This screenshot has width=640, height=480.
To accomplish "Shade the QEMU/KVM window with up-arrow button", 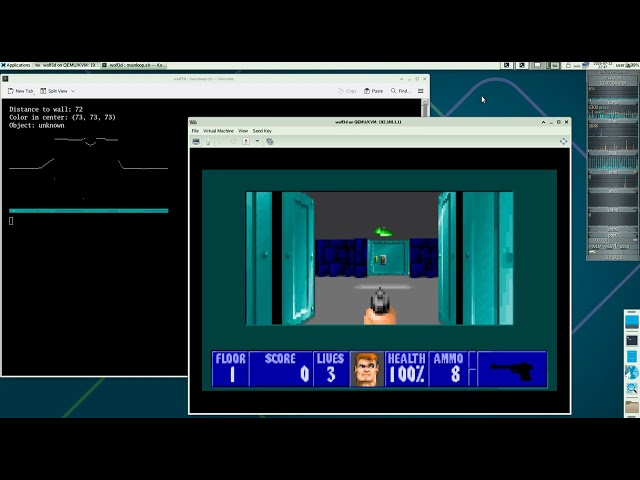I will [x=543, y=122].
